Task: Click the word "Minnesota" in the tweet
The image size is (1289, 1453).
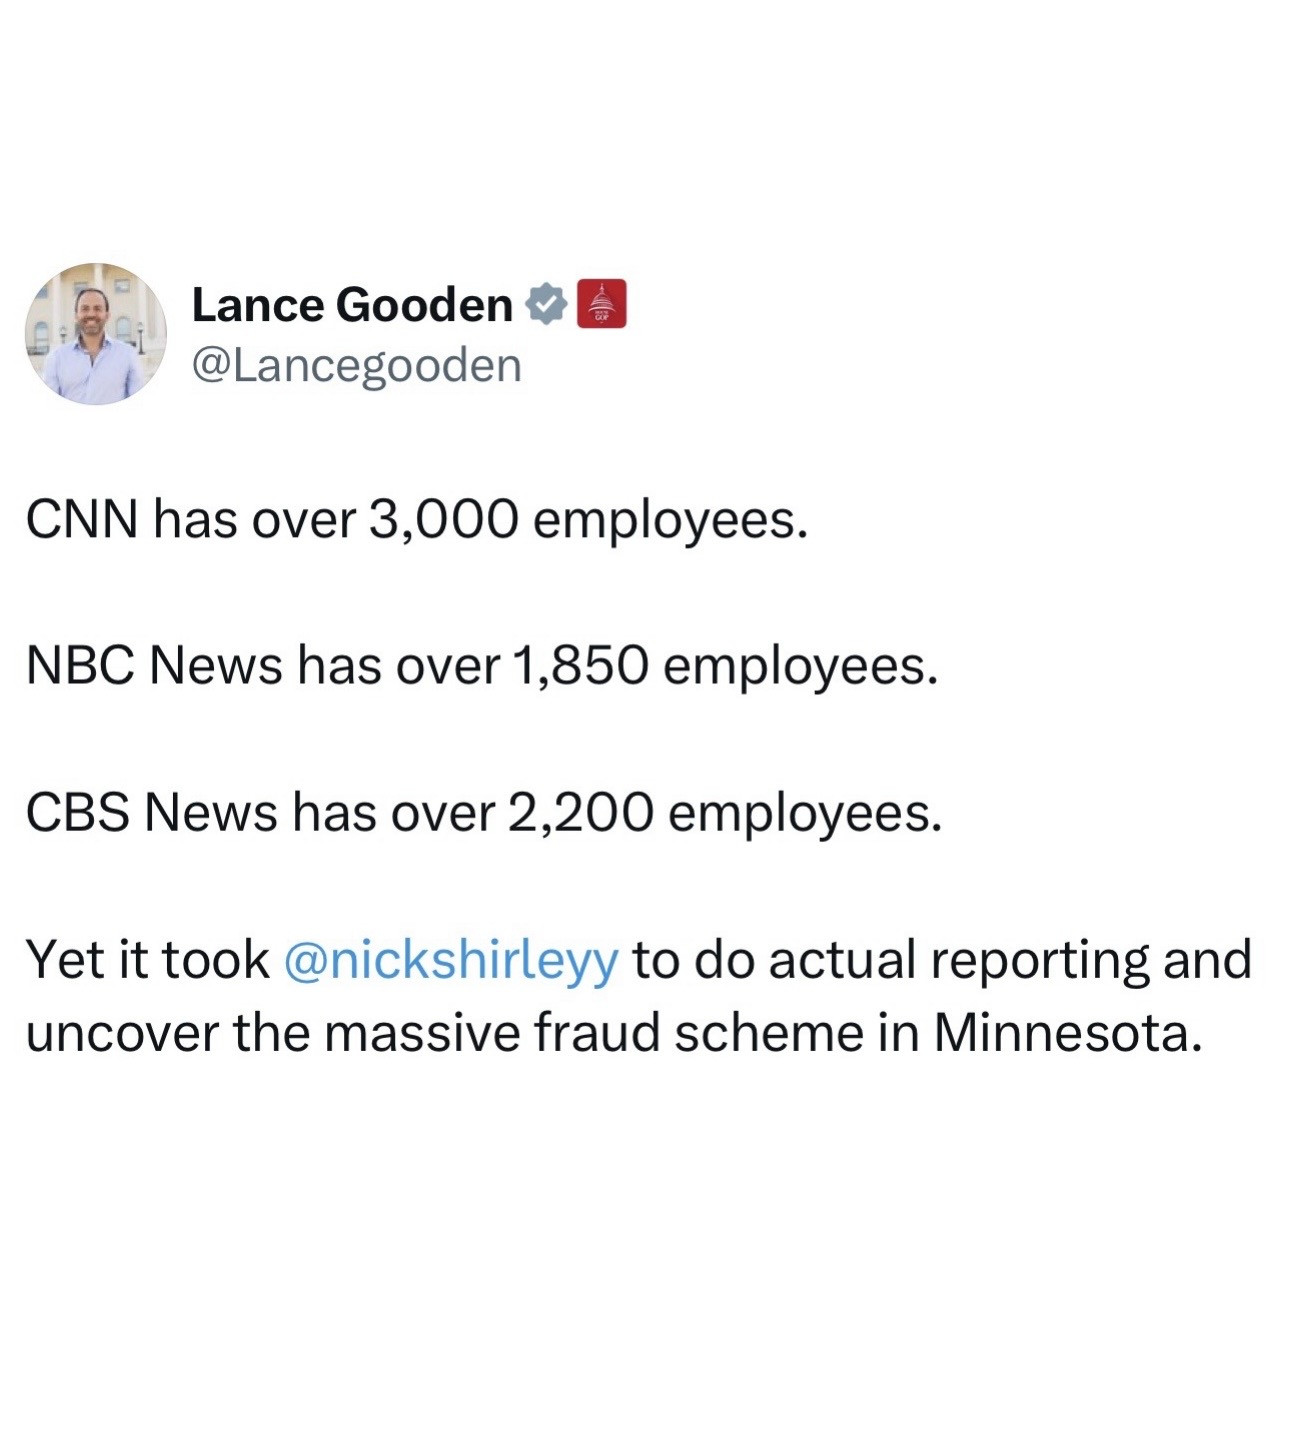Action: click(x=1066, y=1033)
